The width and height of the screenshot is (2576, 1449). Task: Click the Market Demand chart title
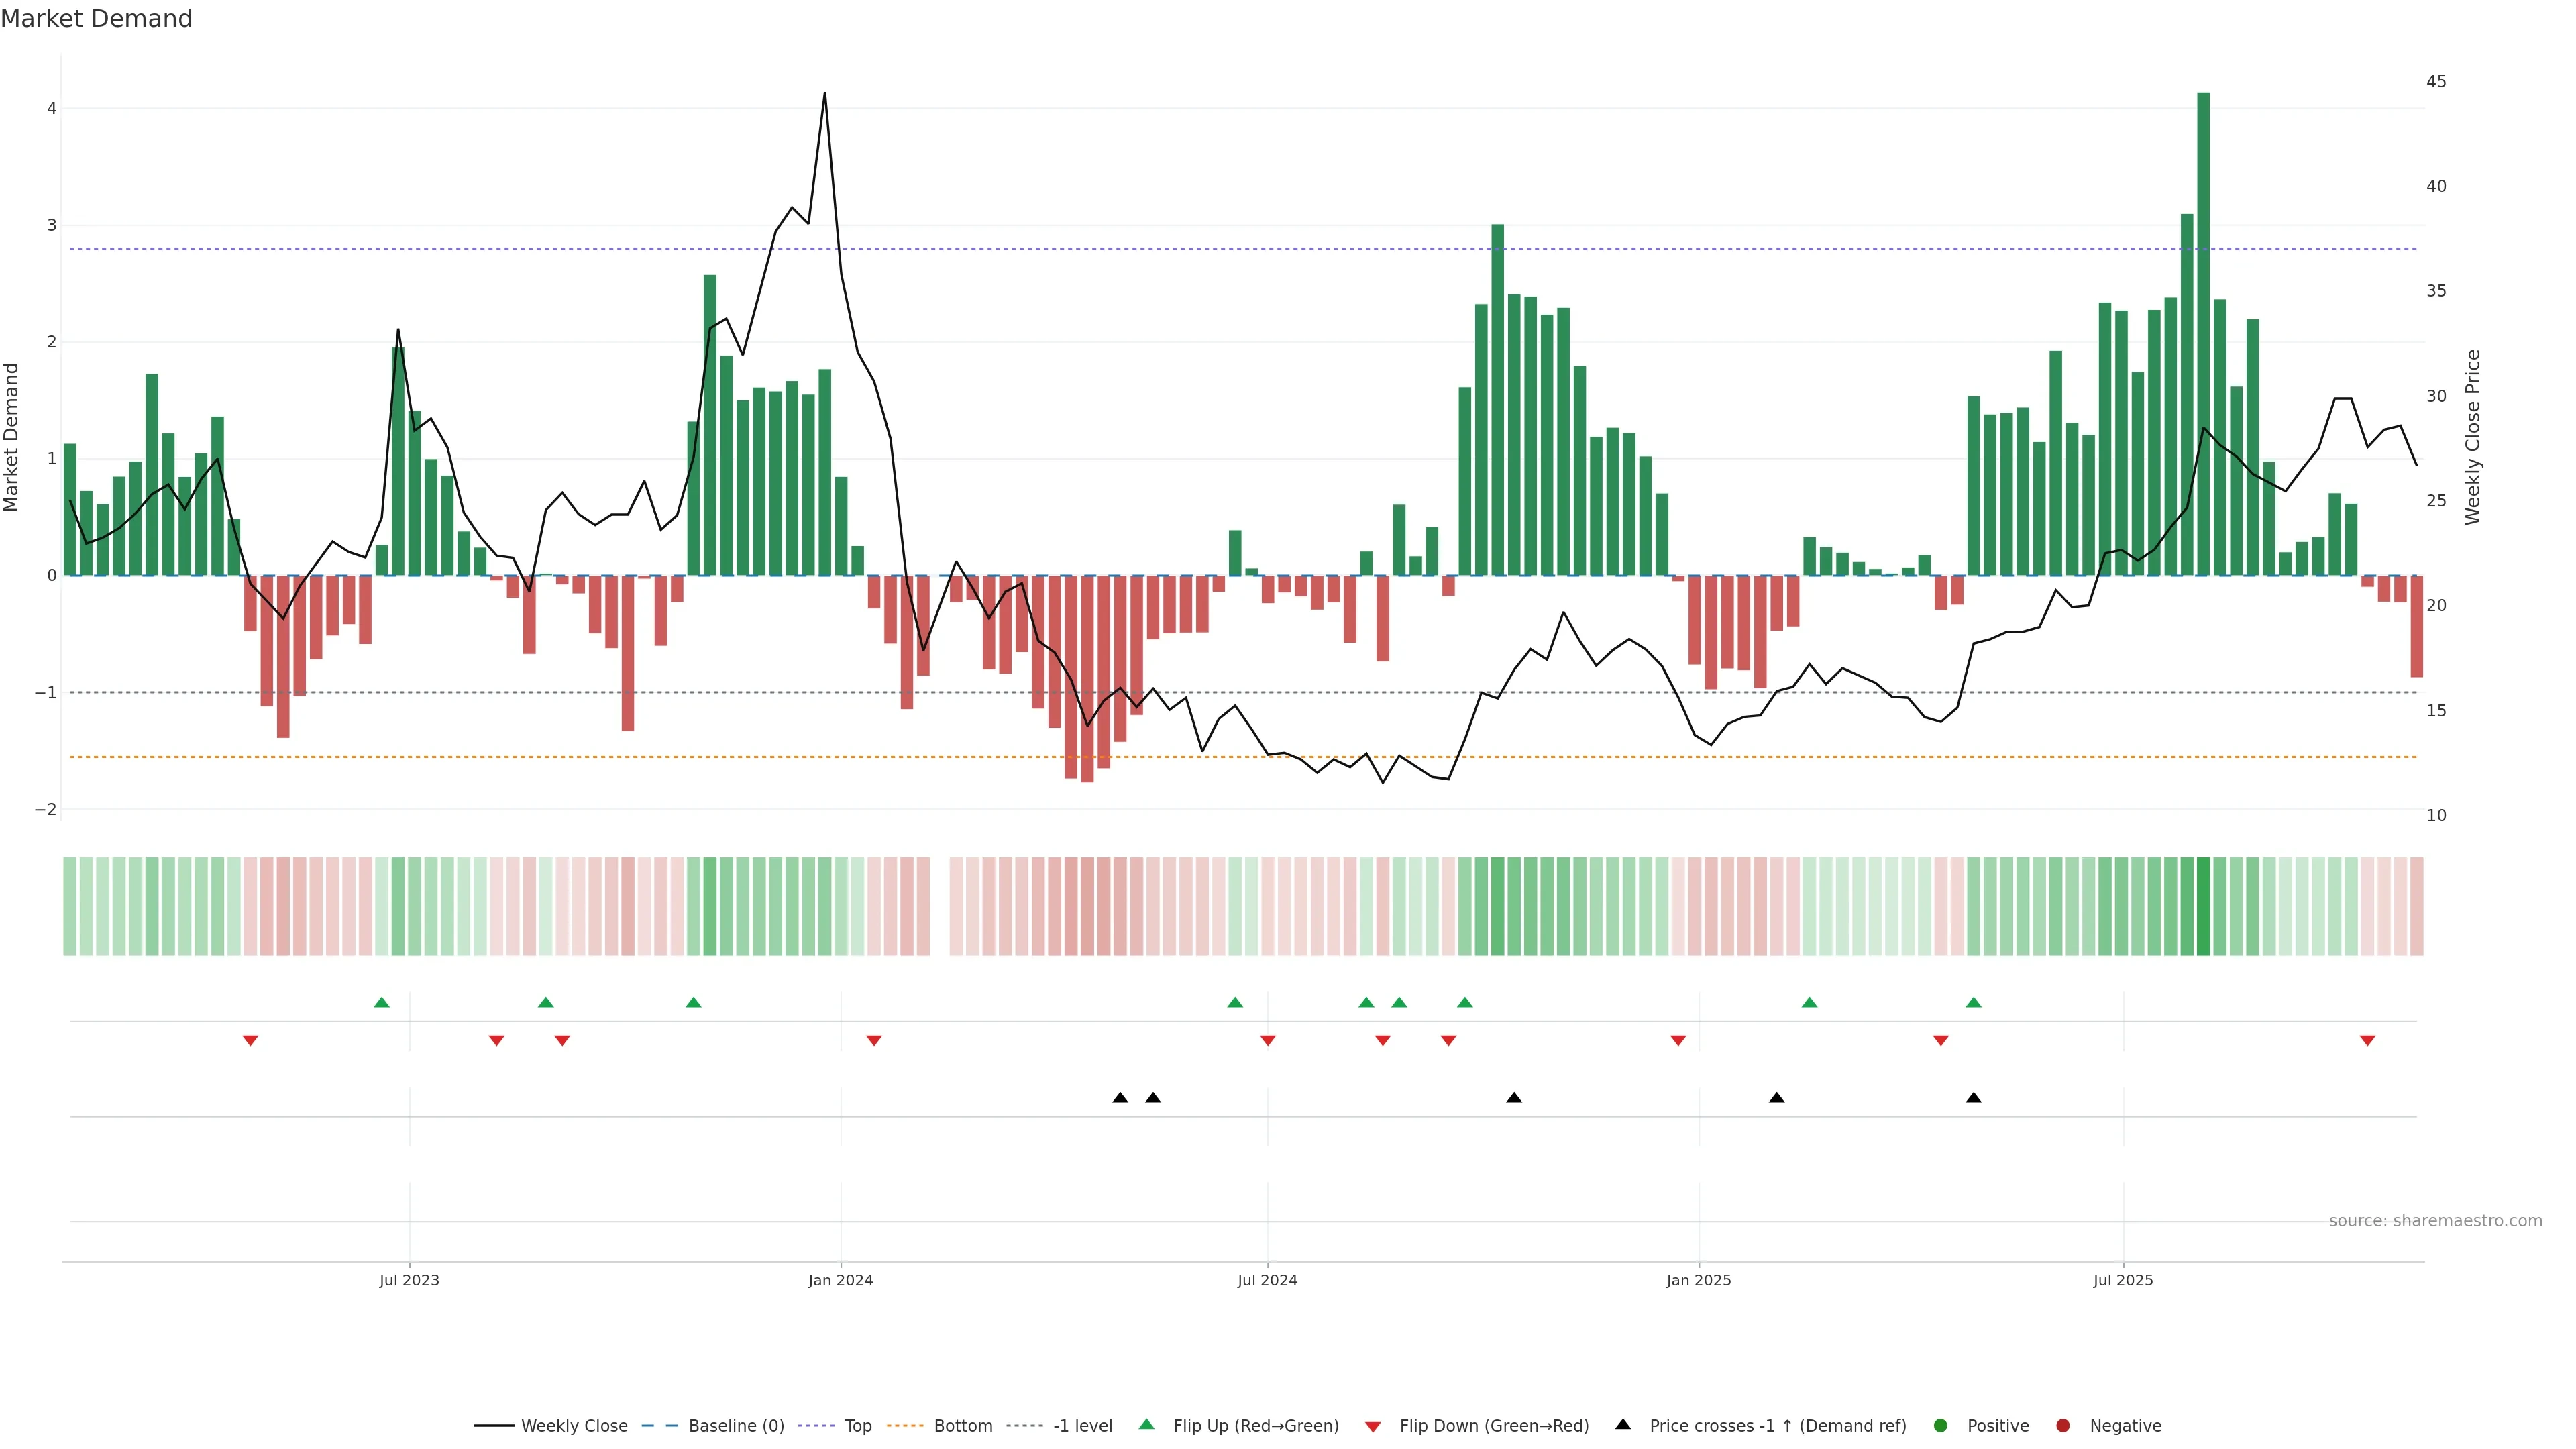[x=96, y=19]
